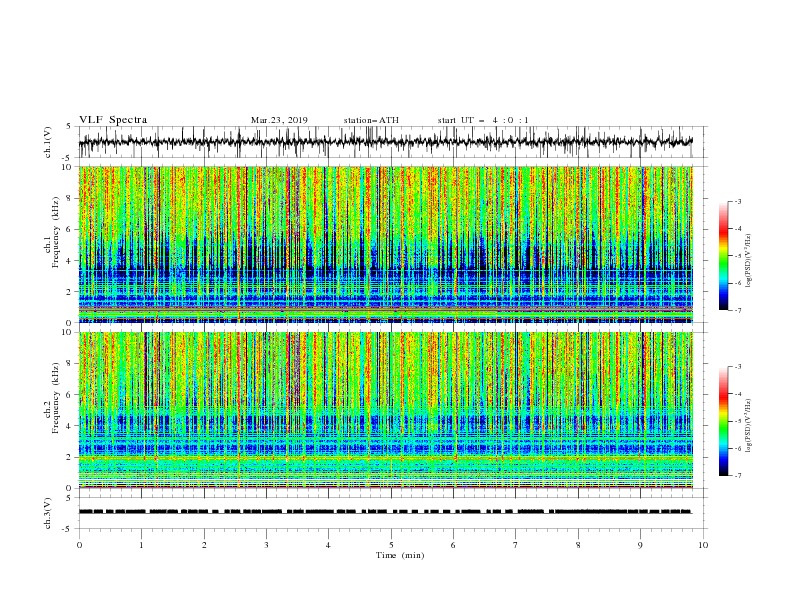Viewport: 792px width, 612px height.
Task: Click inside the ch.2 spectrogram panel
Action: pyautogui.click(x=386, y=410)
